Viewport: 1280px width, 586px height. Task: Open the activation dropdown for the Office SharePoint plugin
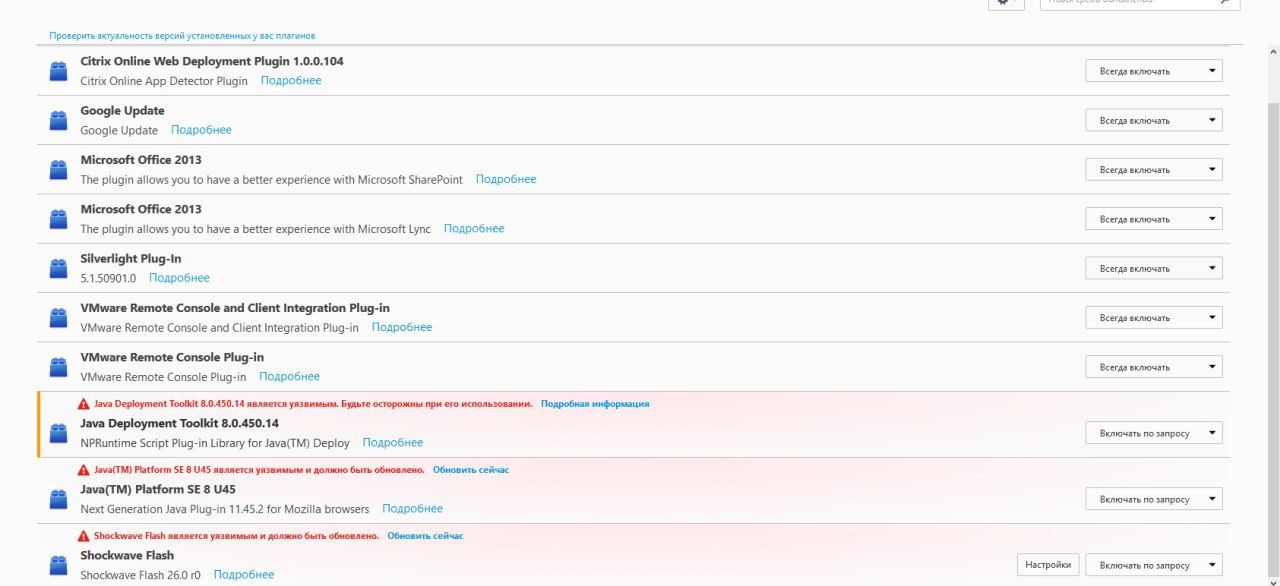[1154, 169]
